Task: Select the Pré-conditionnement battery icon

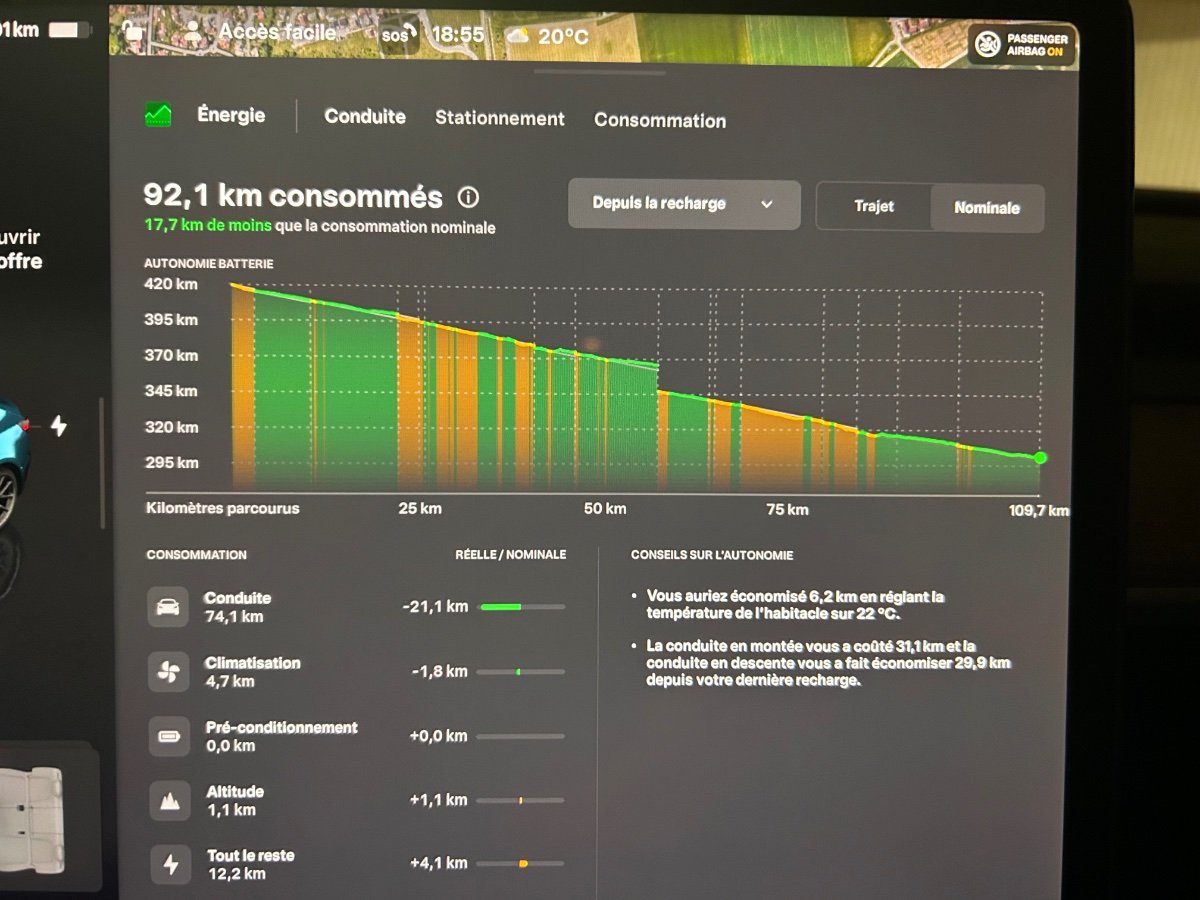Action: pyautogui.click(x=167, y=737)
